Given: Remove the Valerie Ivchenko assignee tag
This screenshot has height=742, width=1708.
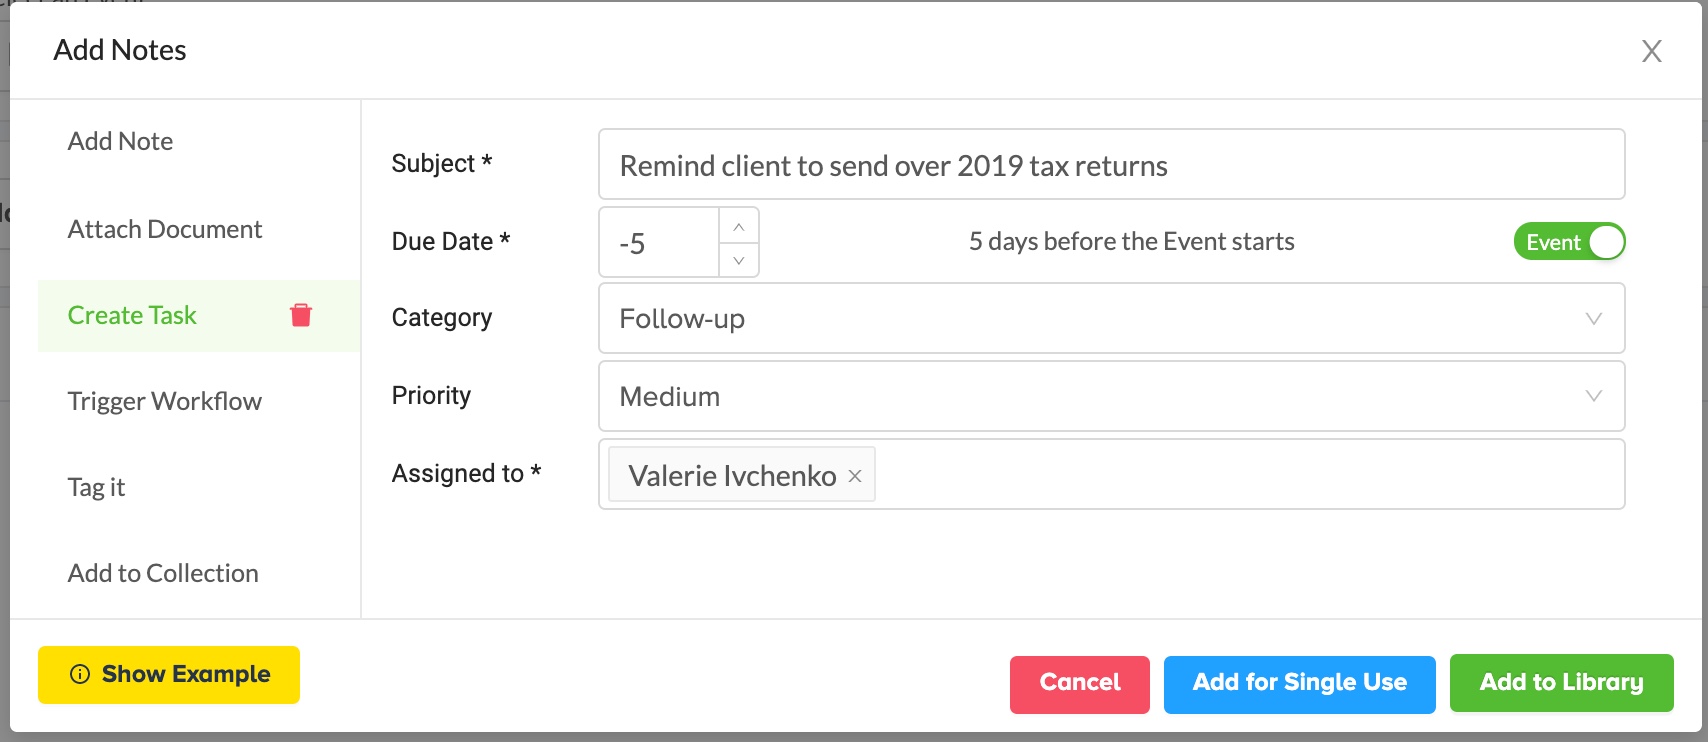Looking at the screenshot, I should (855, 476).
